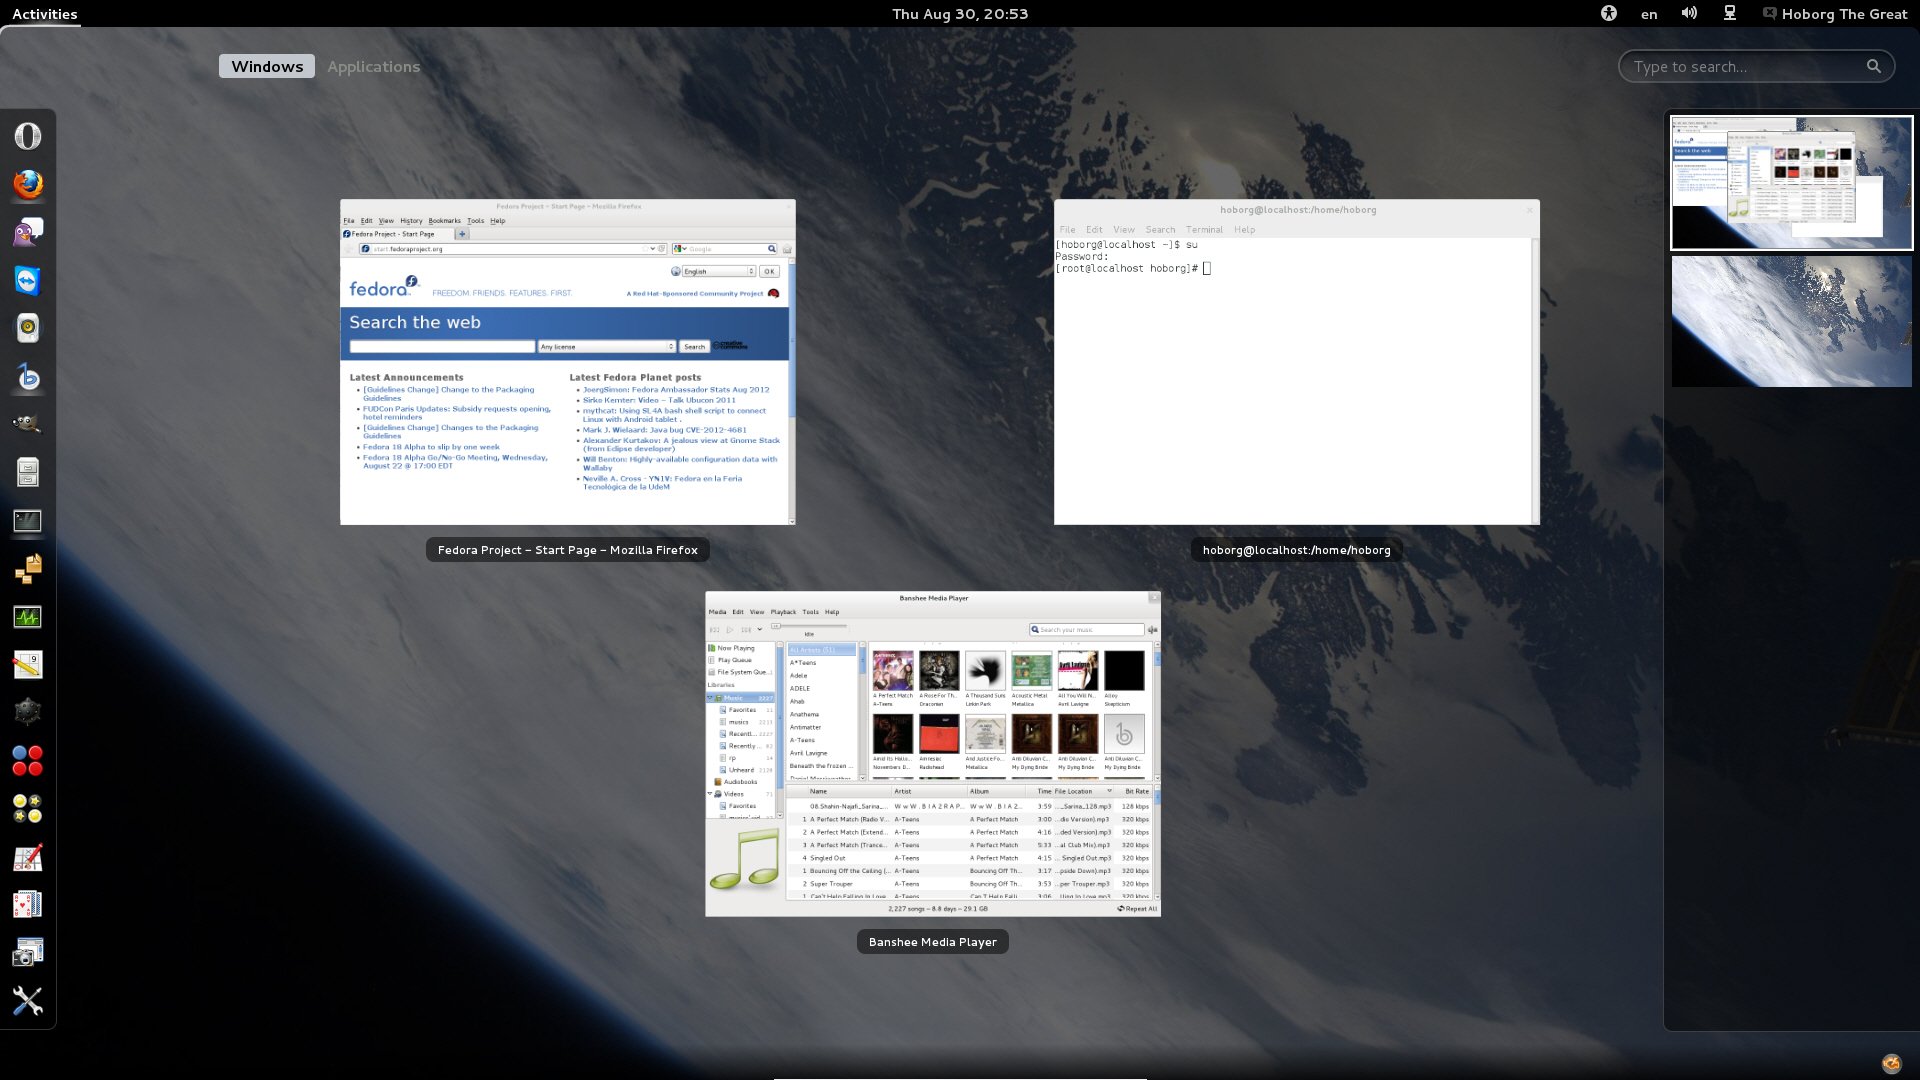Click History menu in Firefox window
This screenshot has height=1080, width=1920.
coord(411,221)
